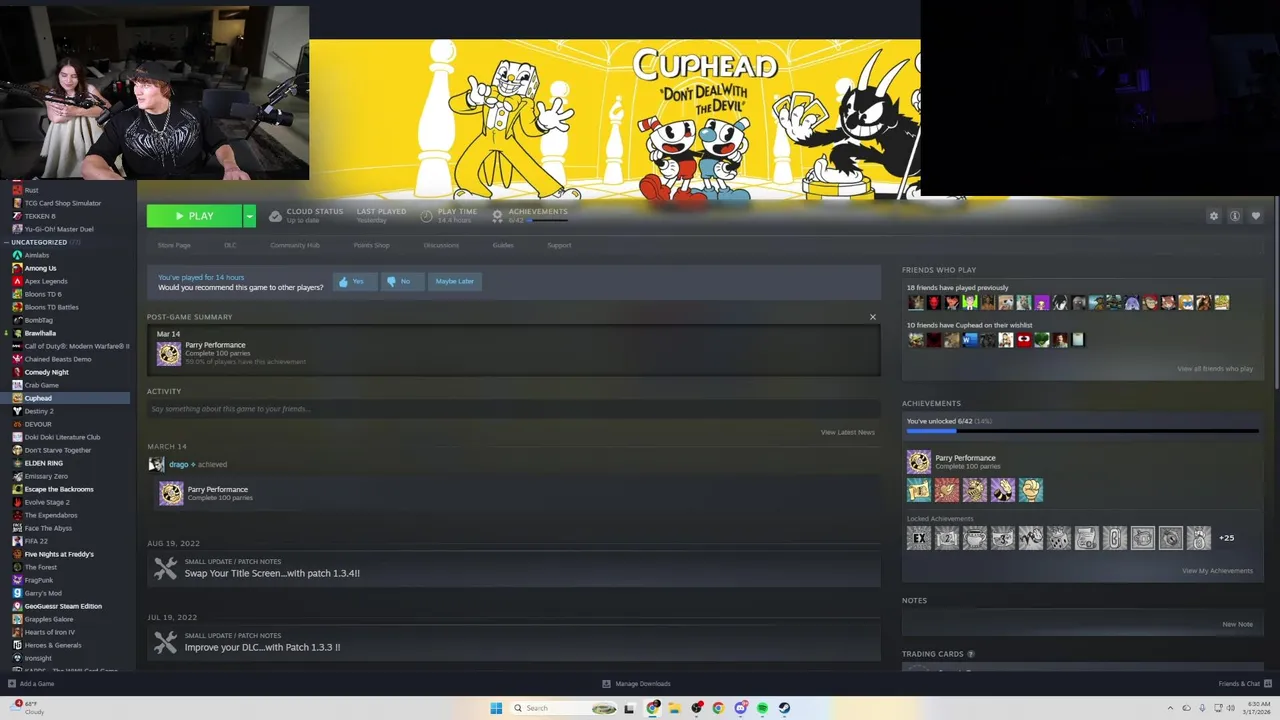Select Apex Legends in library list
This screenshot has width=1280, height=720.
pyautogui.click(x=46, y=281)
